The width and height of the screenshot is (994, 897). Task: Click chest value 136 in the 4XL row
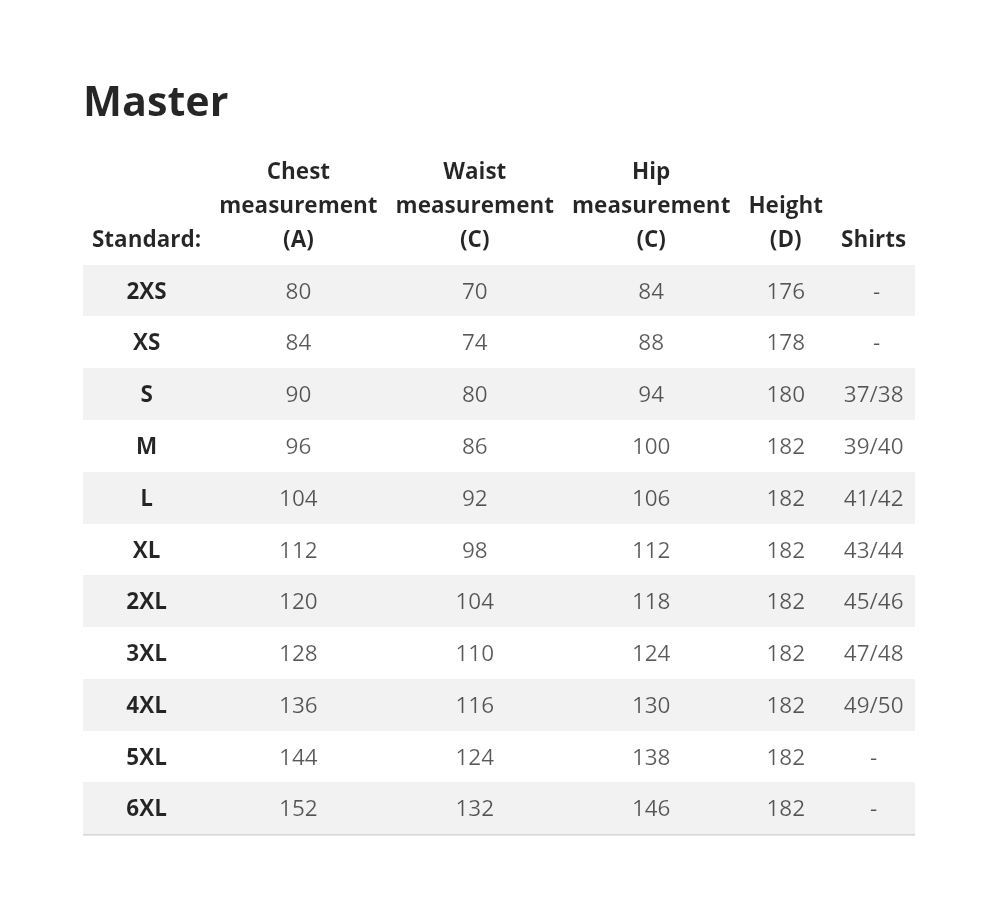298,705
